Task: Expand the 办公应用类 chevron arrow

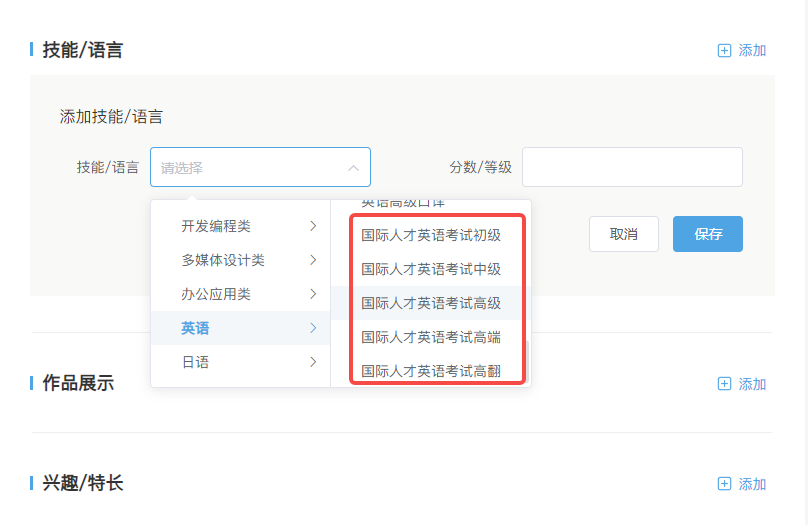Action: coord(313,294)
